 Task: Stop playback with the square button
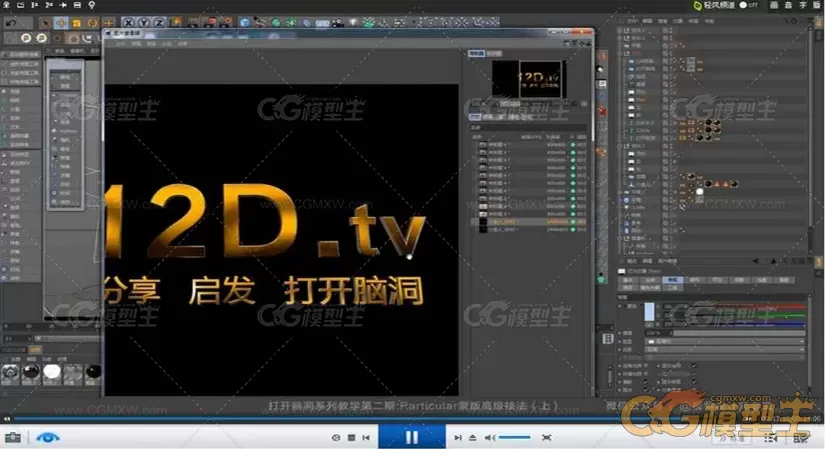pos(351,437)
